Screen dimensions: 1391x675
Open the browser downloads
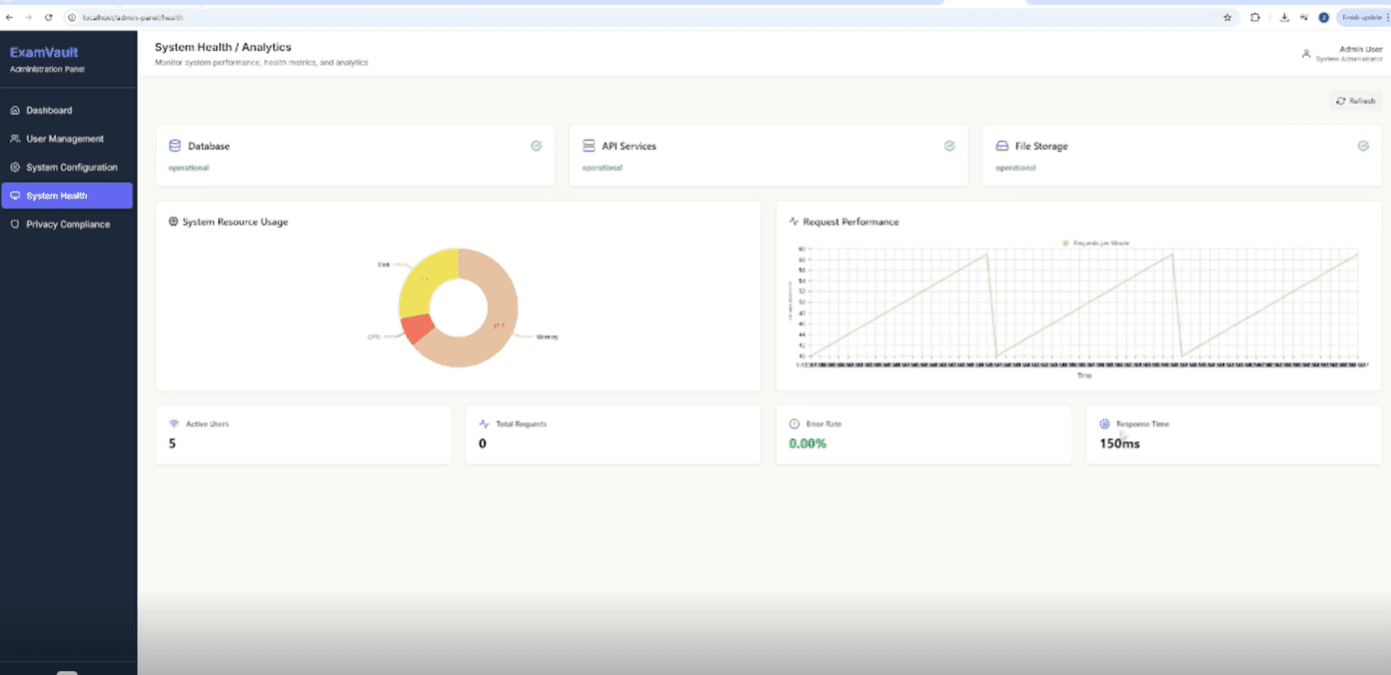pos(1284,17)
